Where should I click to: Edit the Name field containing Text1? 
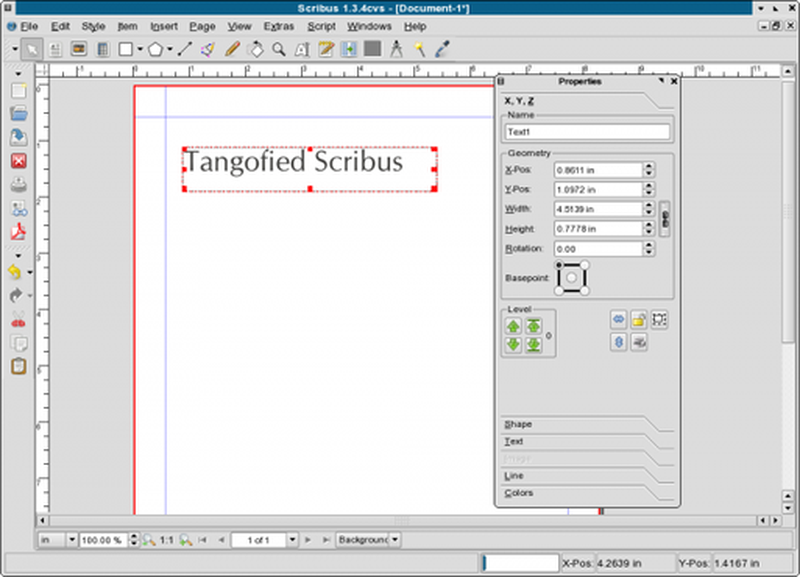[x=586, y=130]
